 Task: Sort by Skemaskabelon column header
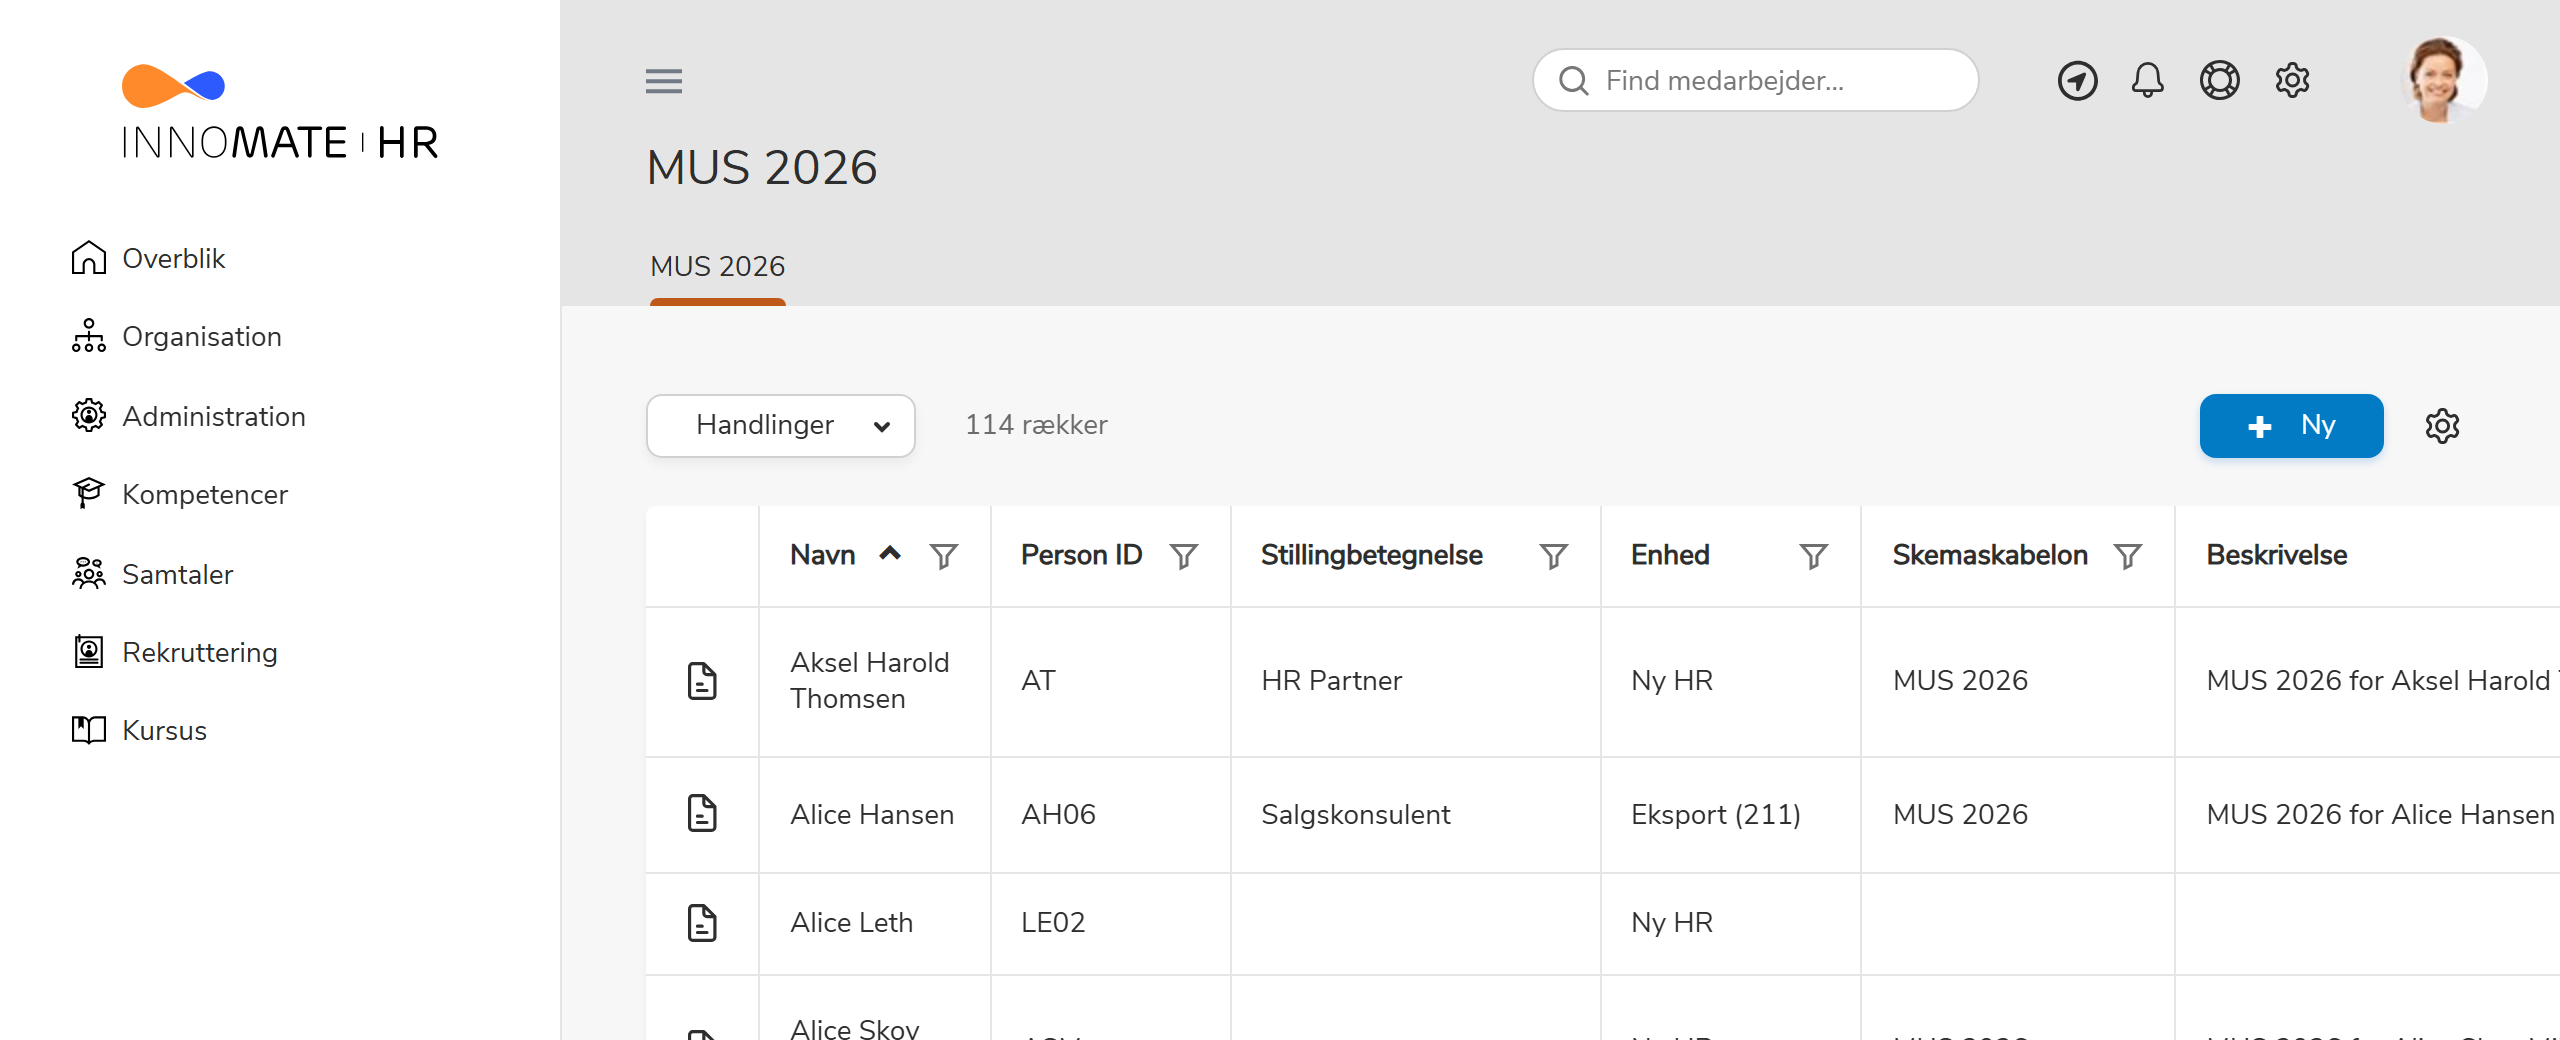tap(1990, 555)
